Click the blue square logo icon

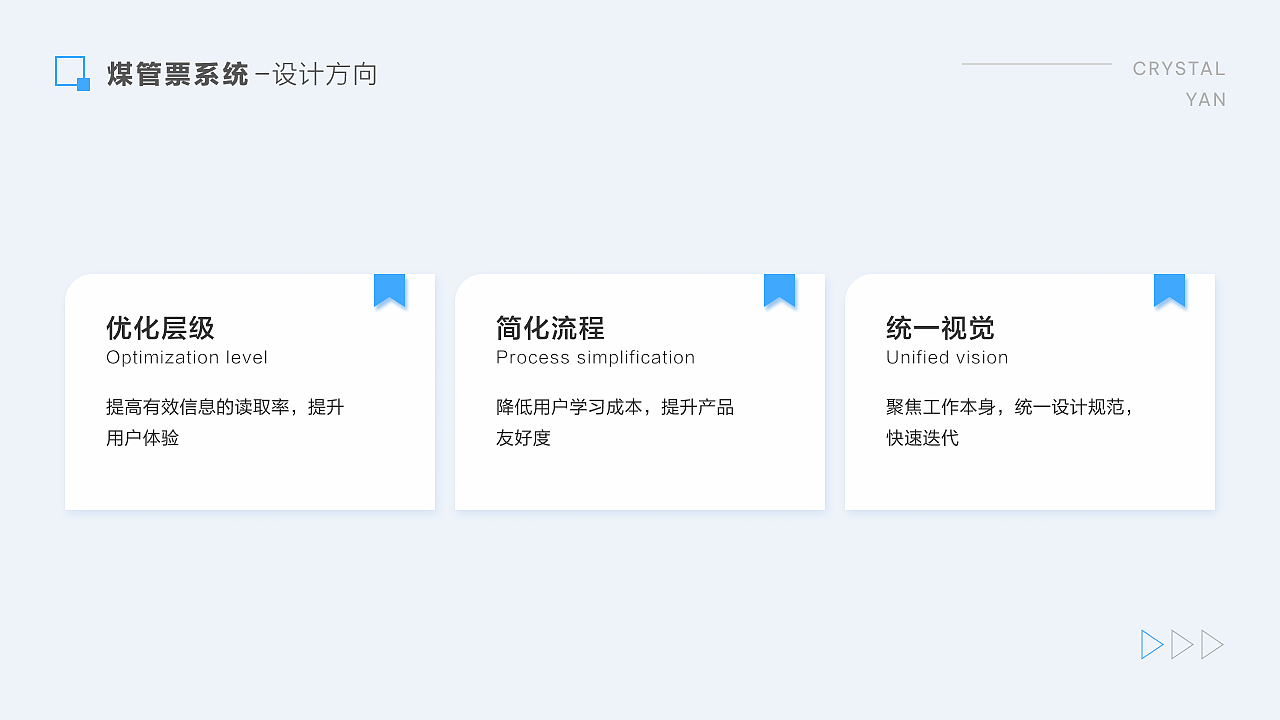[72, 73]
